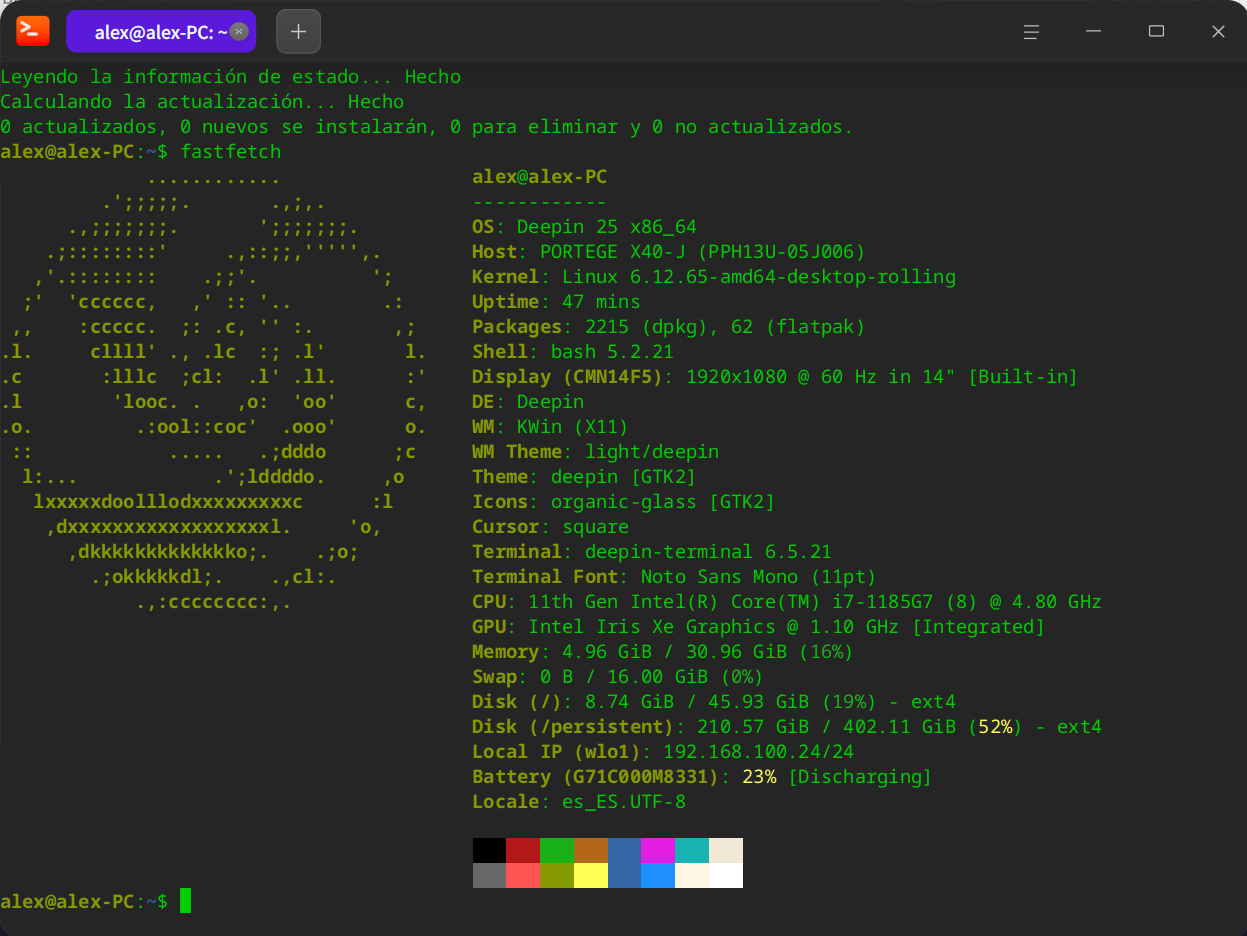Pick the black swatch in the palette
Screen dimensions: 1247x936
pos(489,850)
